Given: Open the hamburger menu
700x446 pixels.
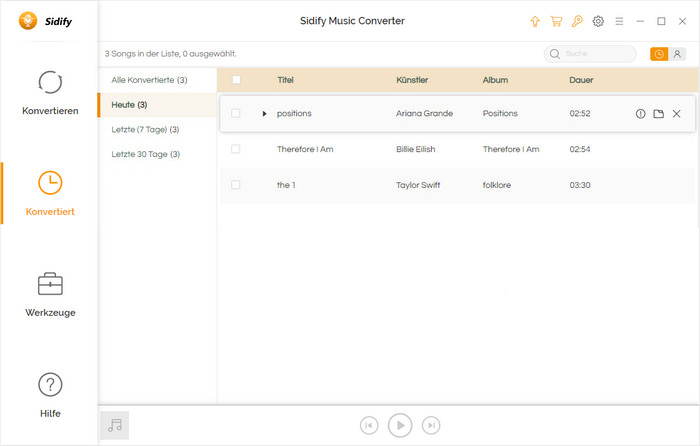Looking at the screenshot, I should tap(619, 21).
